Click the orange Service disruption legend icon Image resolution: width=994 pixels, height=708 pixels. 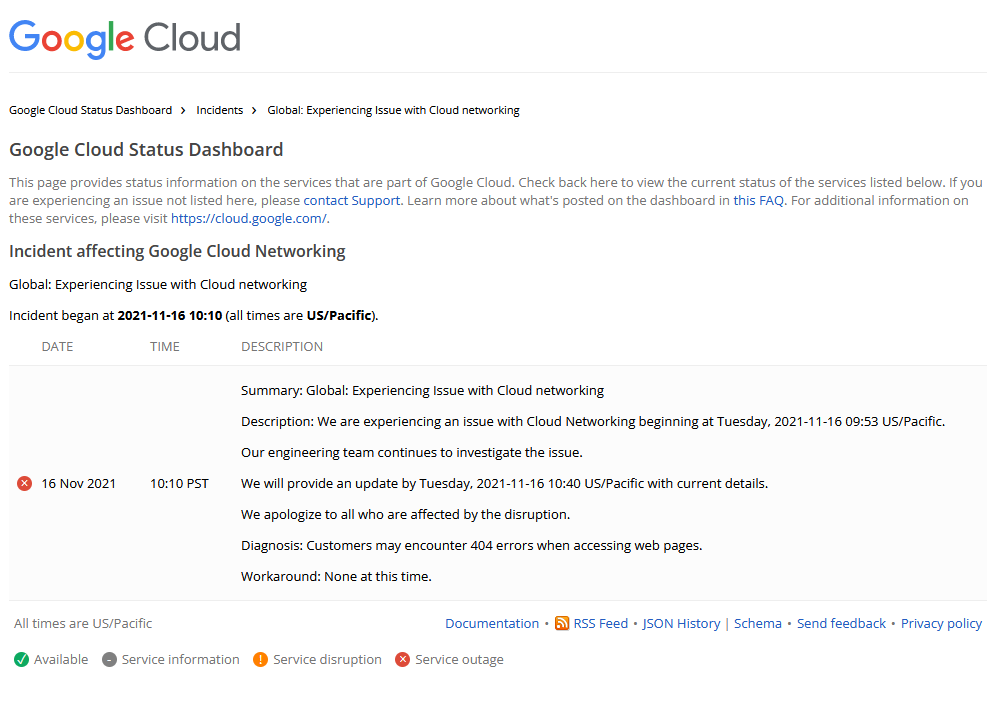click(261, 660)
